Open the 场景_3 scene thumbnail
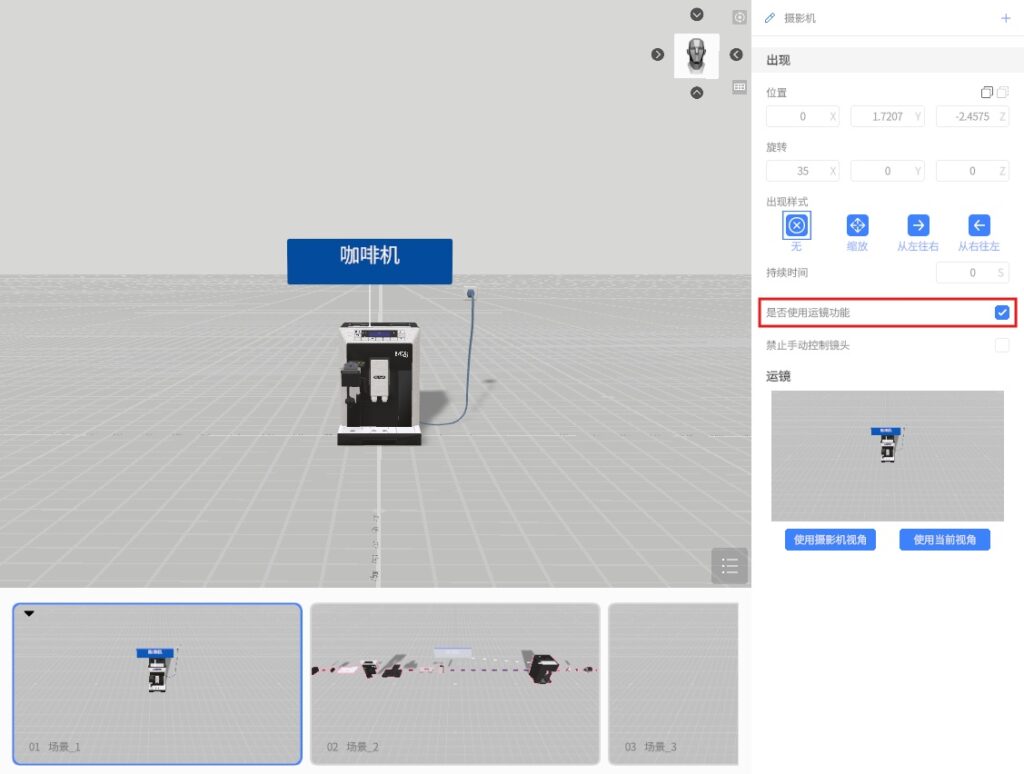1024x774 pixels. point(673,684)
